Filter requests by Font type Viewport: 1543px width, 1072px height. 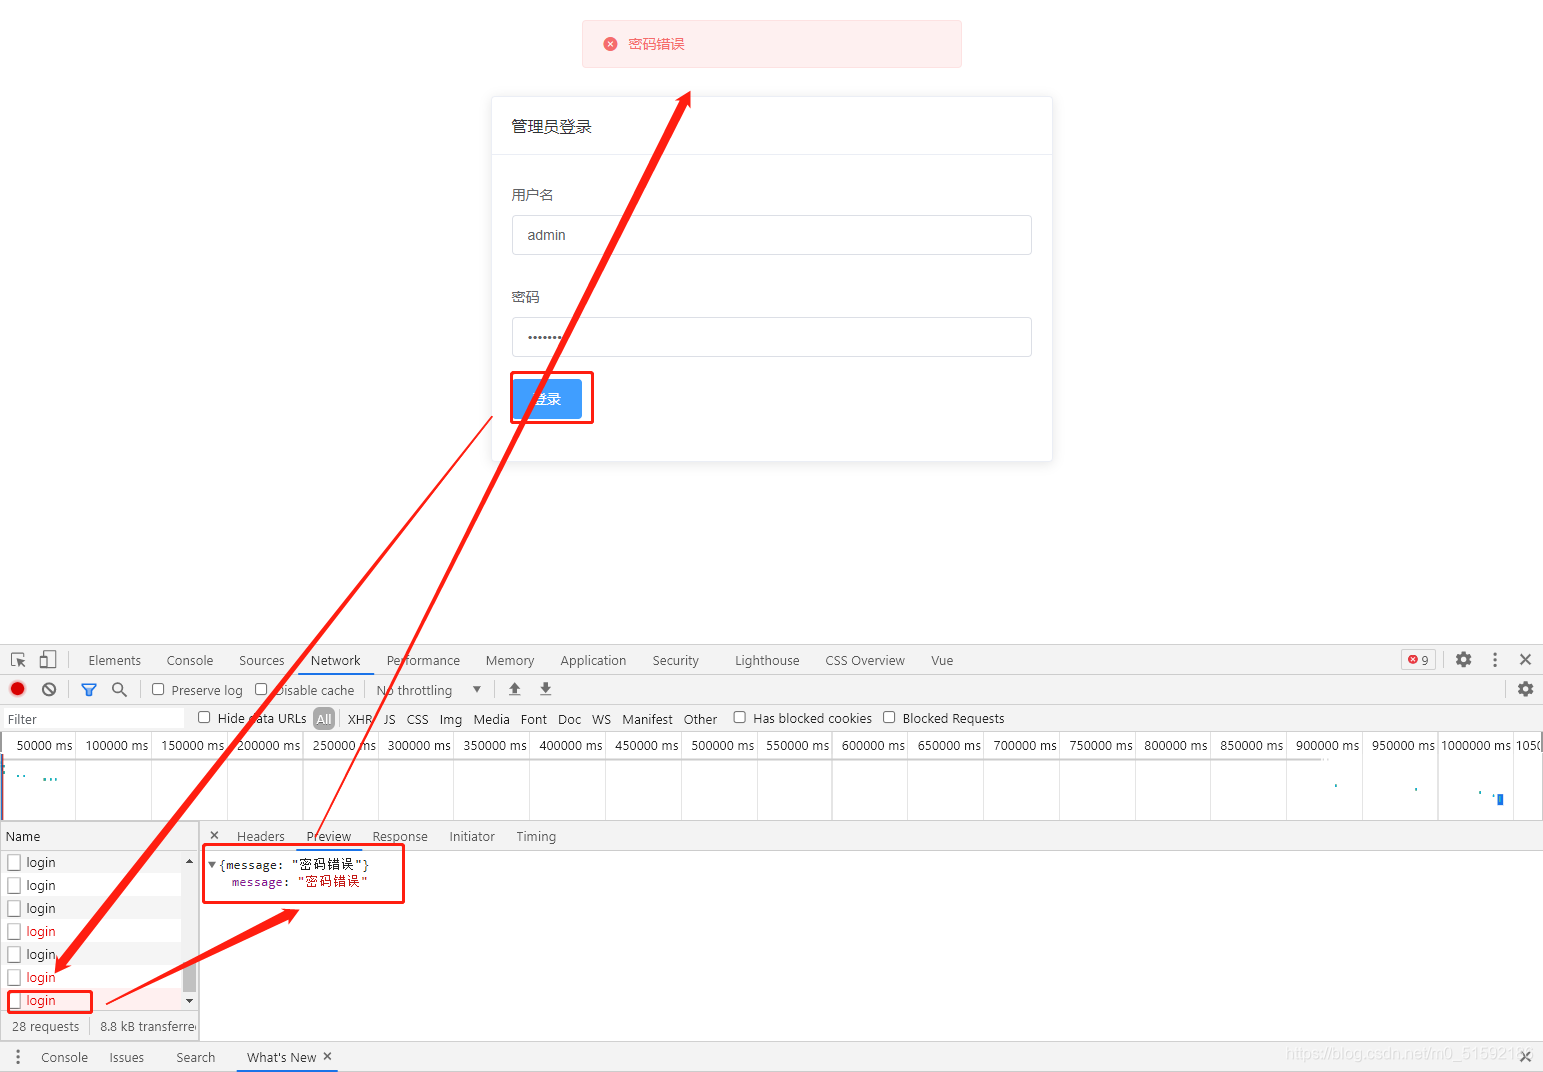(x=534, y=719)
